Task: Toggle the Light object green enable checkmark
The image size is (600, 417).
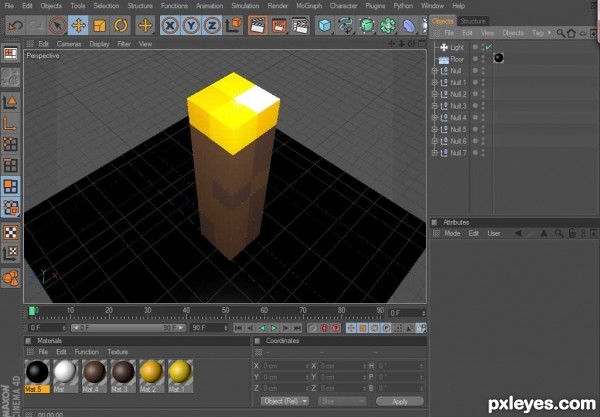Action: point(488,47)
